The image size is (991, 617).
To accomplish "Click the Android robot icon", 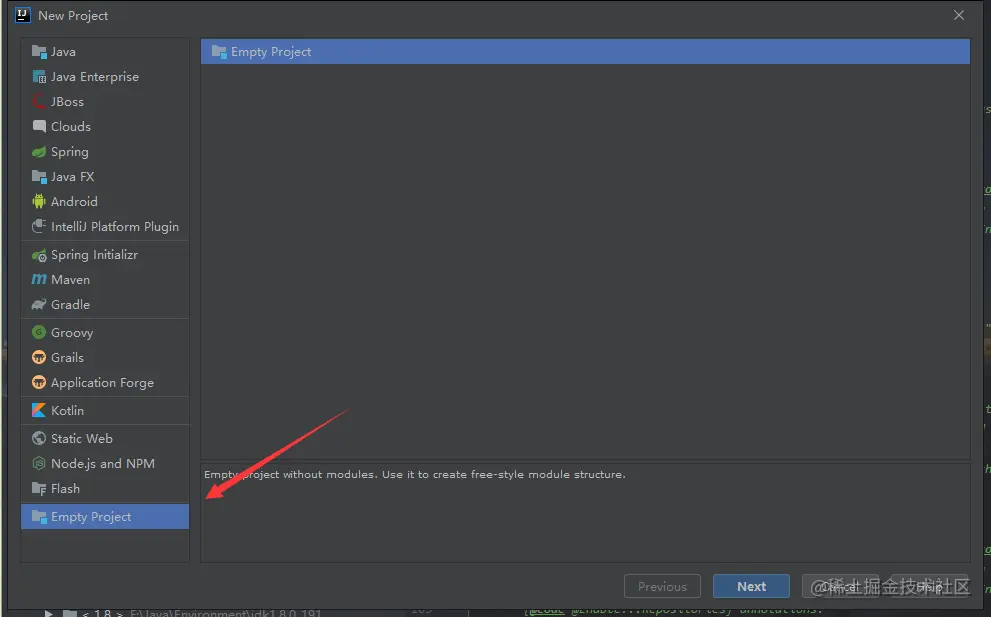I will [39, 202].
